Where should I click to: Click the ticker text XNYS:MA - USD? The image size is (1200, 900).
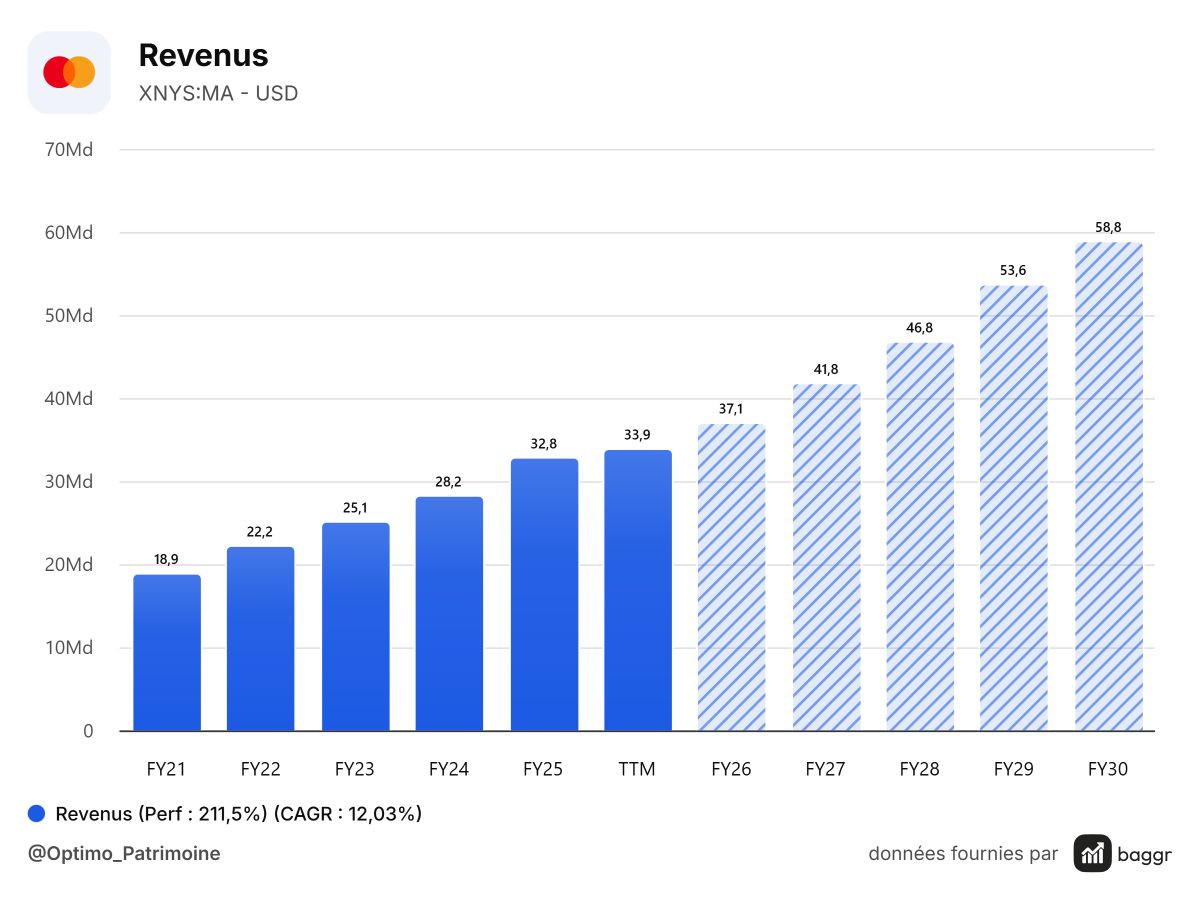219,94
